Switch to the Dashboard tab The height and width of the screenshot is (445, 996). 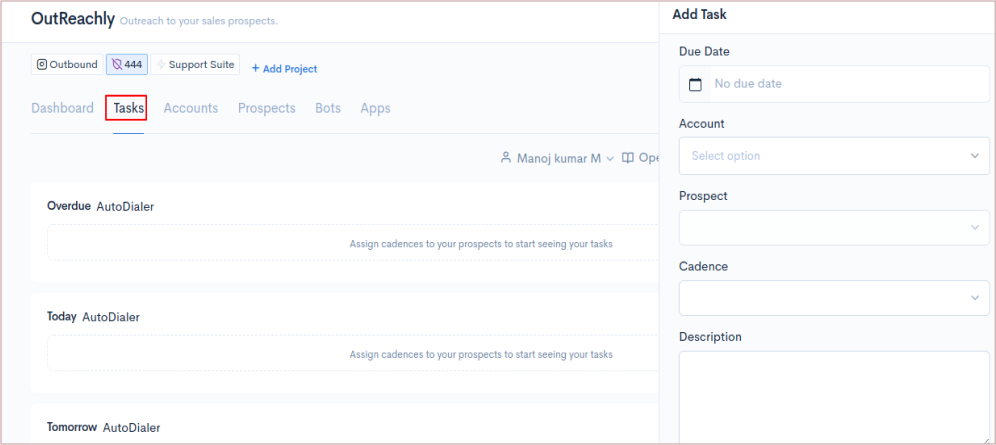click(62, 108)
